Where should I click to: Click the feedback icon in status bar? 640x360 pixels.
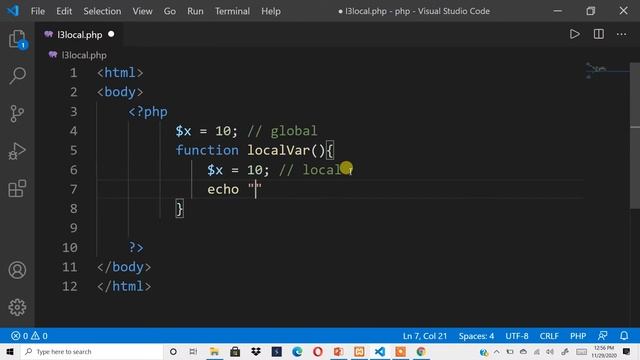click(x=603, y=336)
